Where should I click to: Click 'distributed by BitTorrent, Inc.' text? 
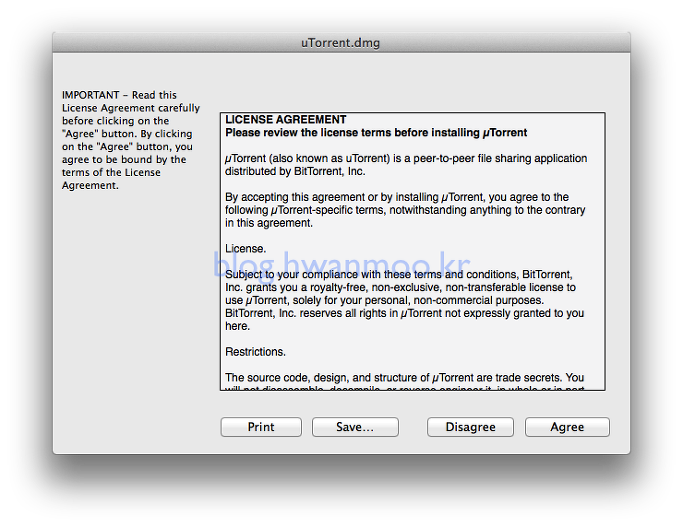(x=295, y=171)
